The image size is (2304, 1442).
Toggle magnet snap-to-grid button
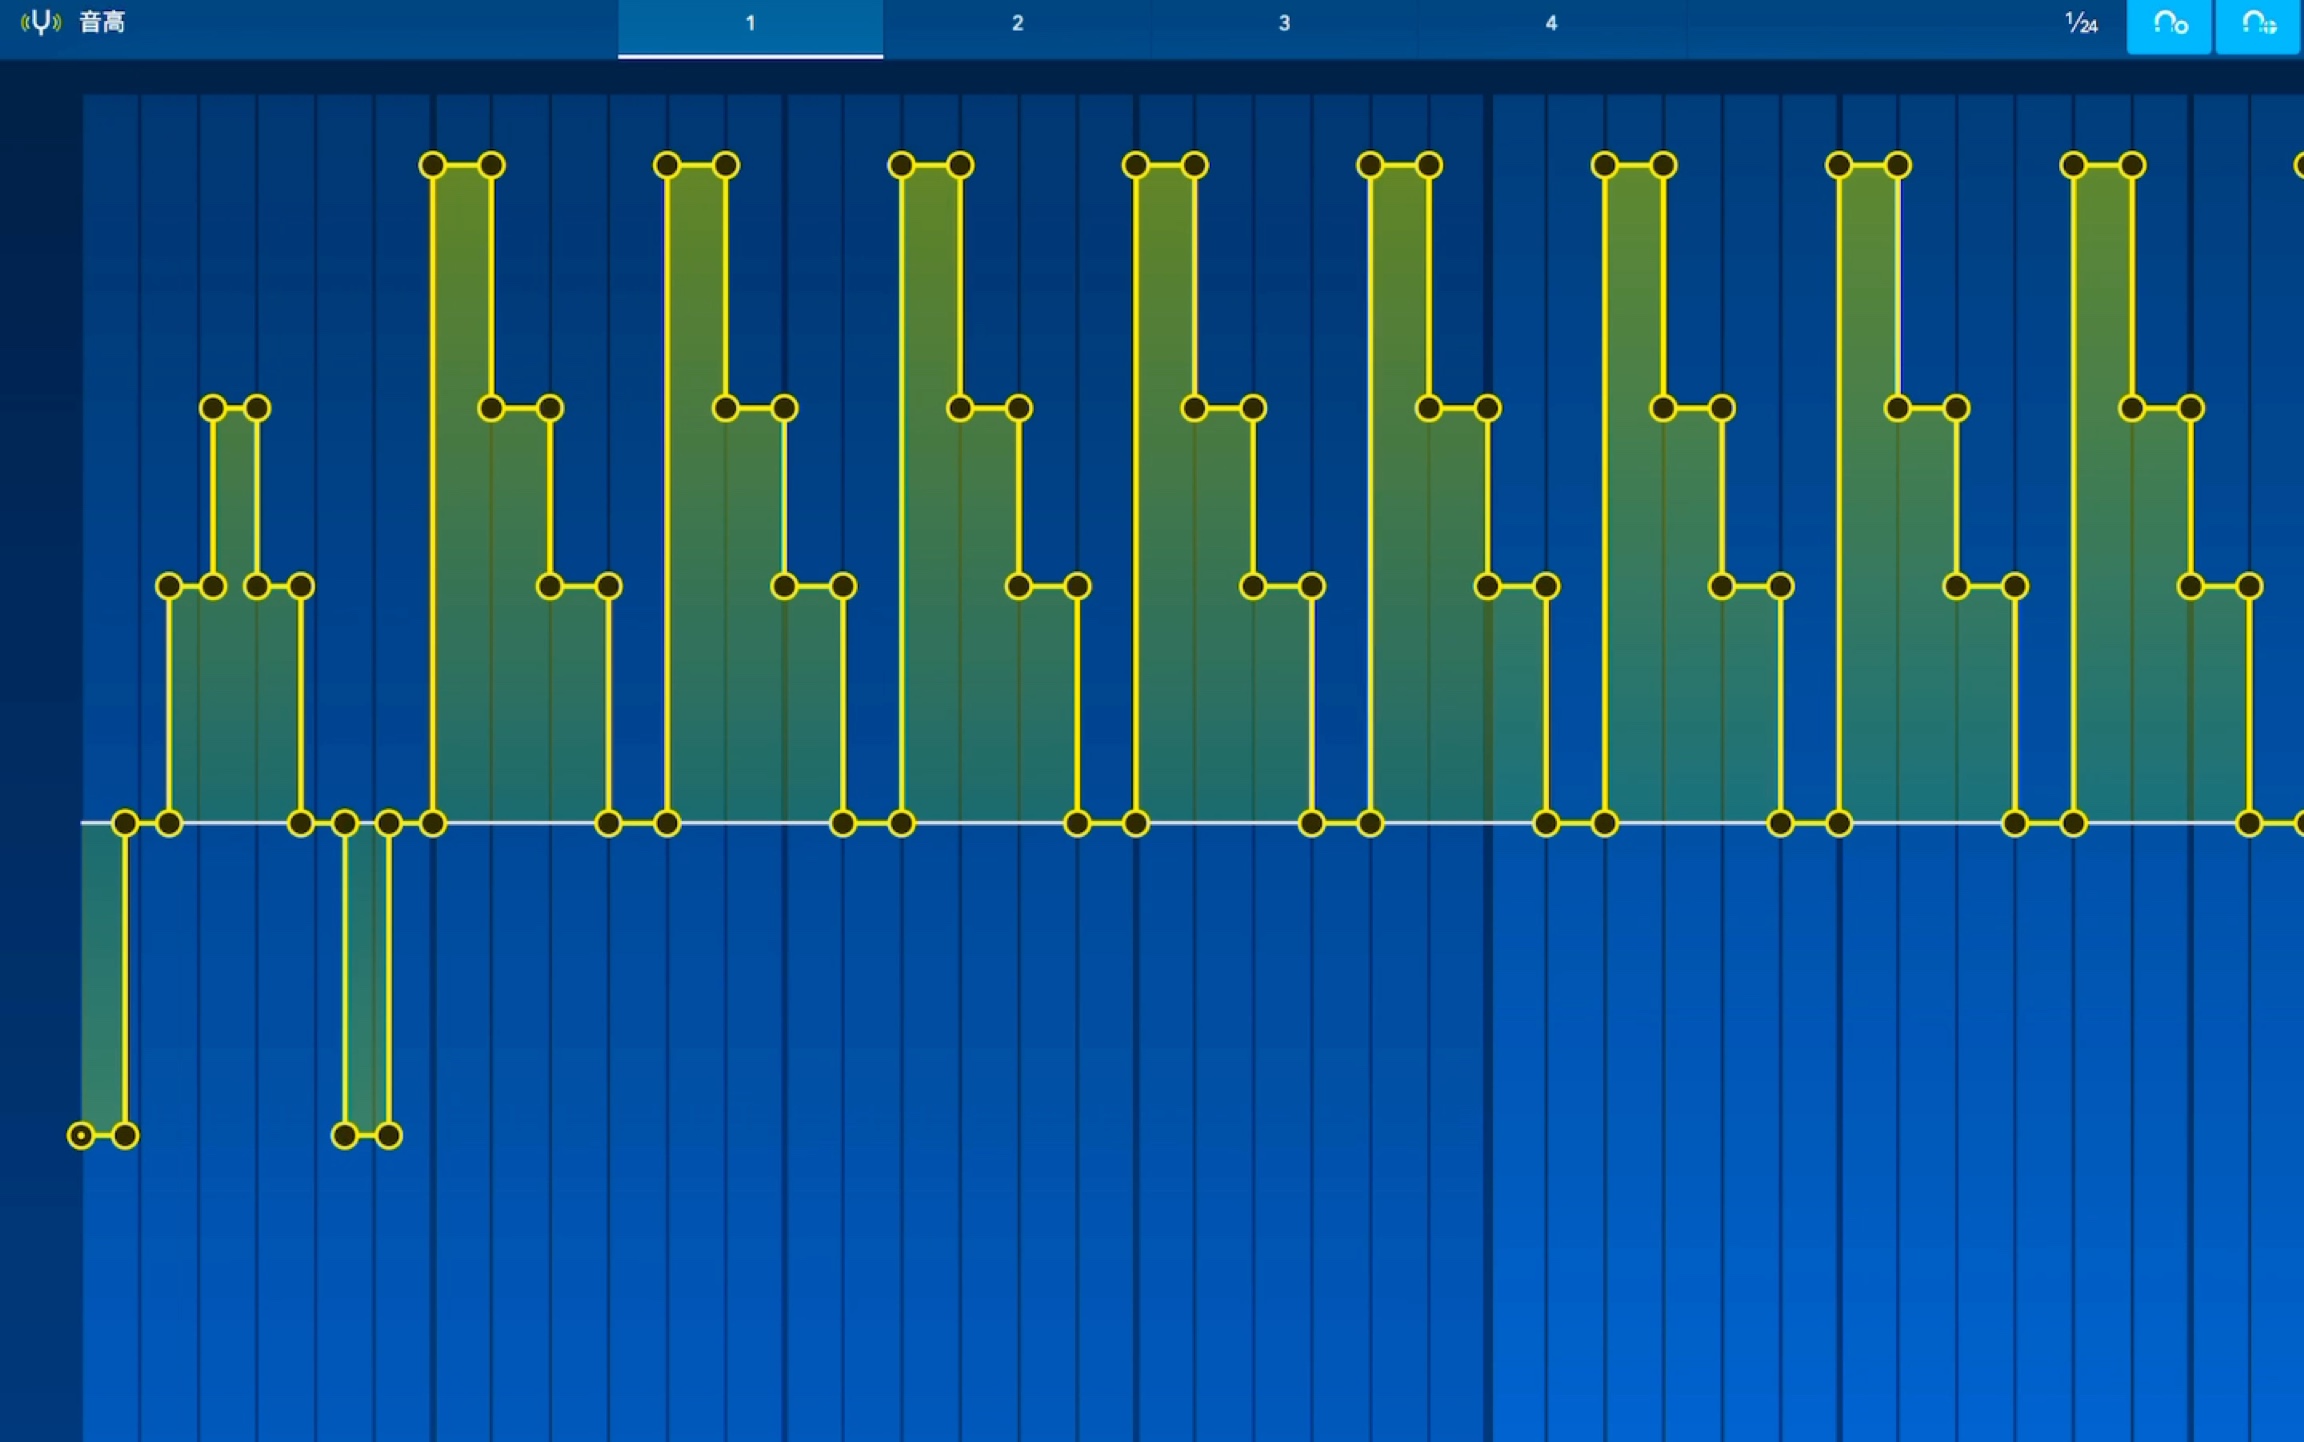[x=2258, y=26]
